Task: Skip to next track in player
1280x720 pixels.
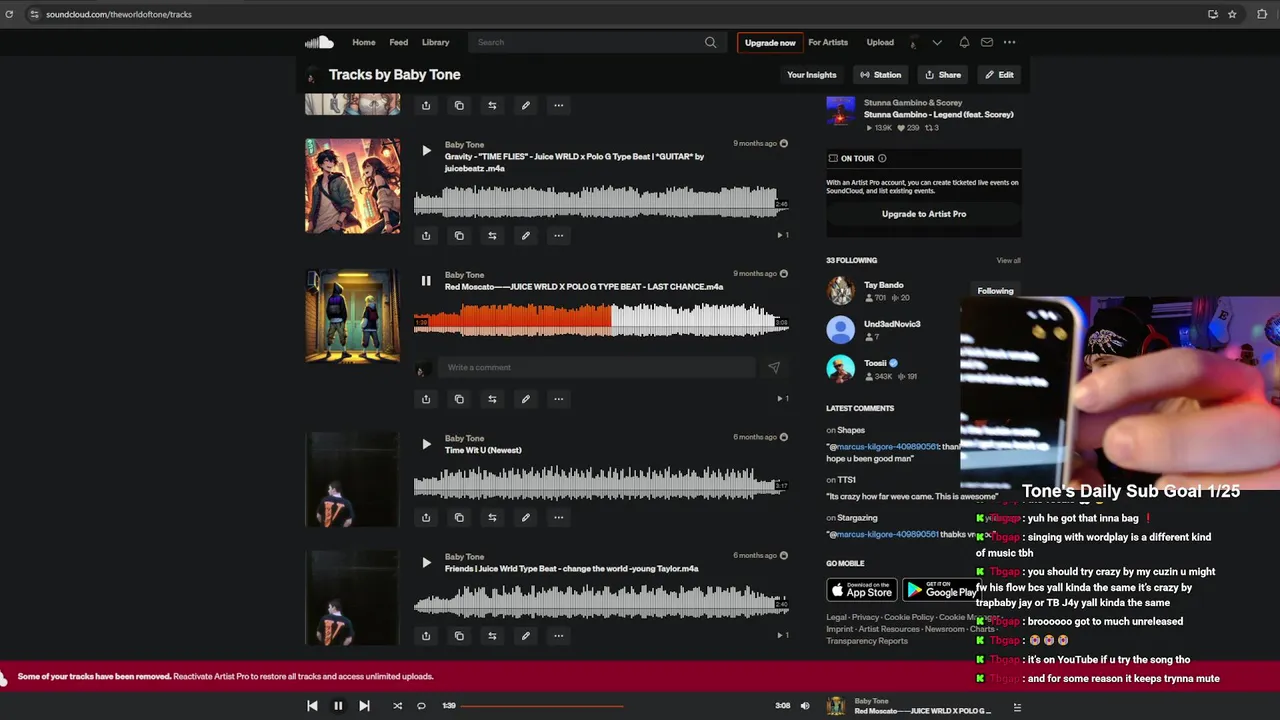Action: (364, 706)
